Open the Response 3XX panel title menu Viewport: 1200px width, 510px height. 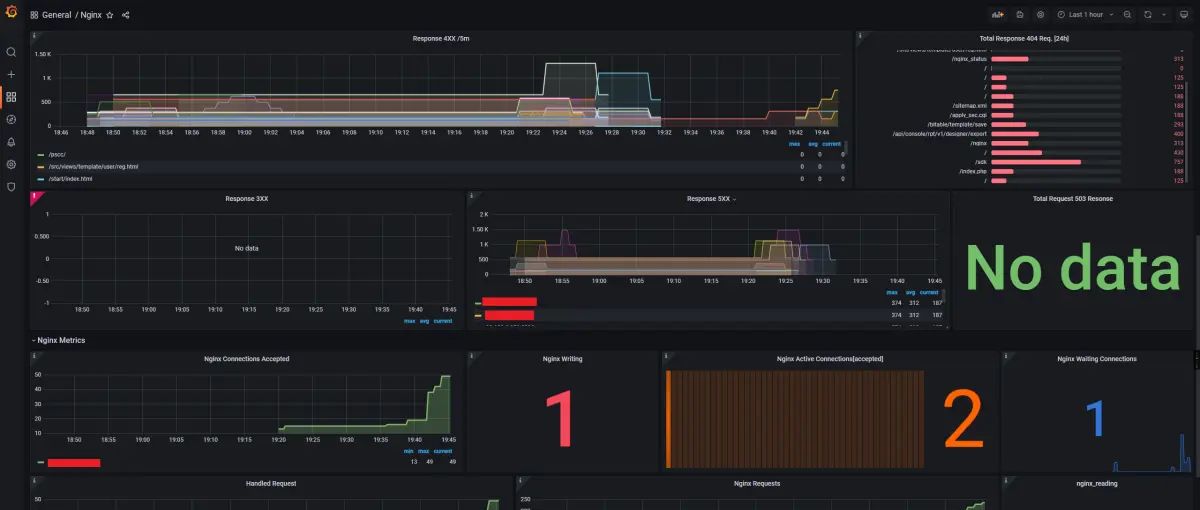(247, 198)
